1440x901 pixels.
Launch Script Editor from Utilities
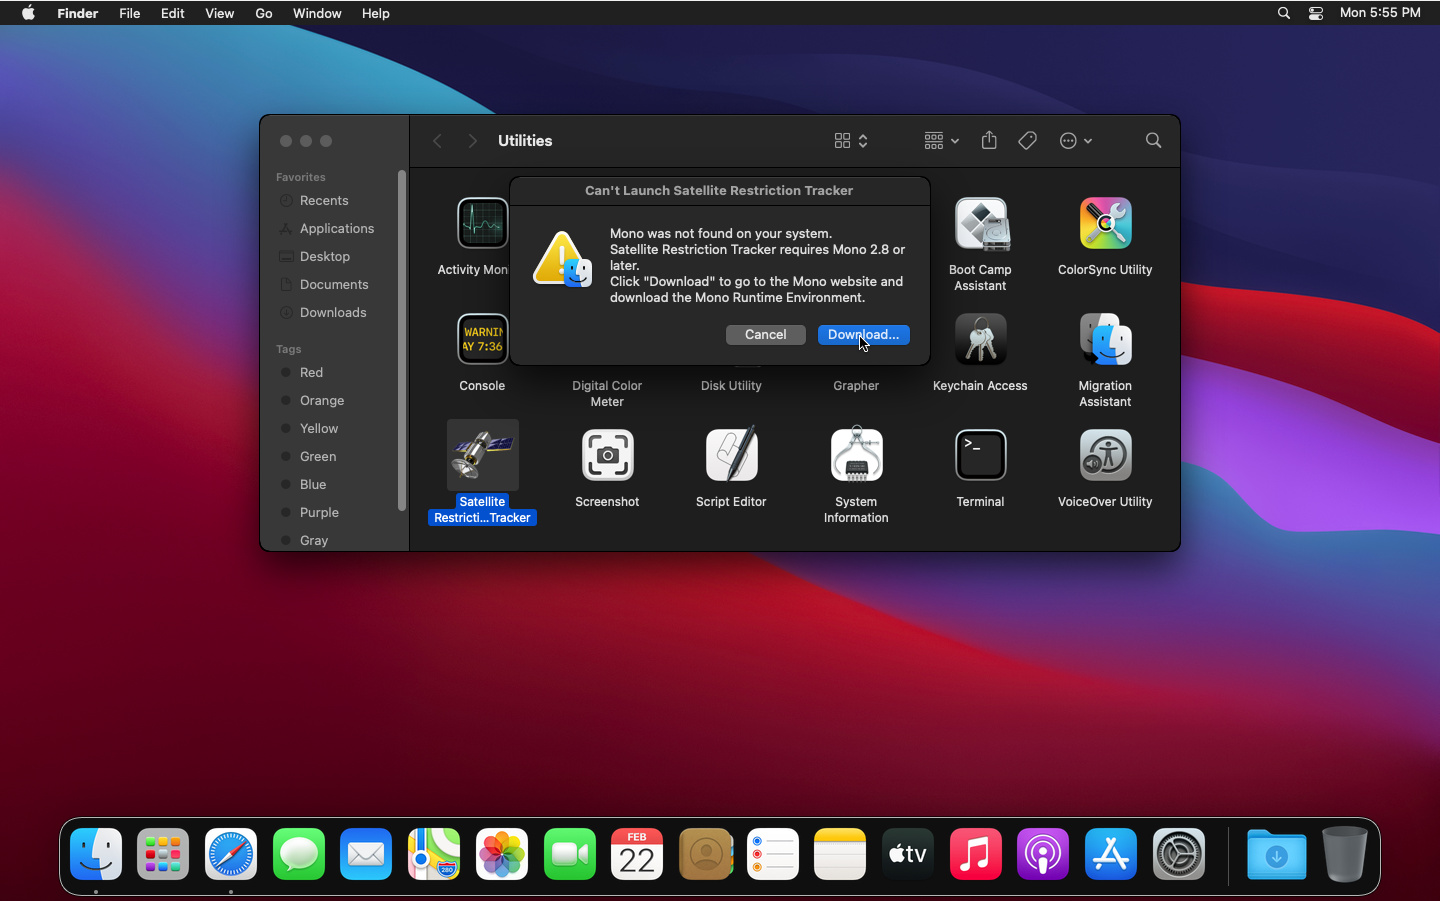(731, 456)
